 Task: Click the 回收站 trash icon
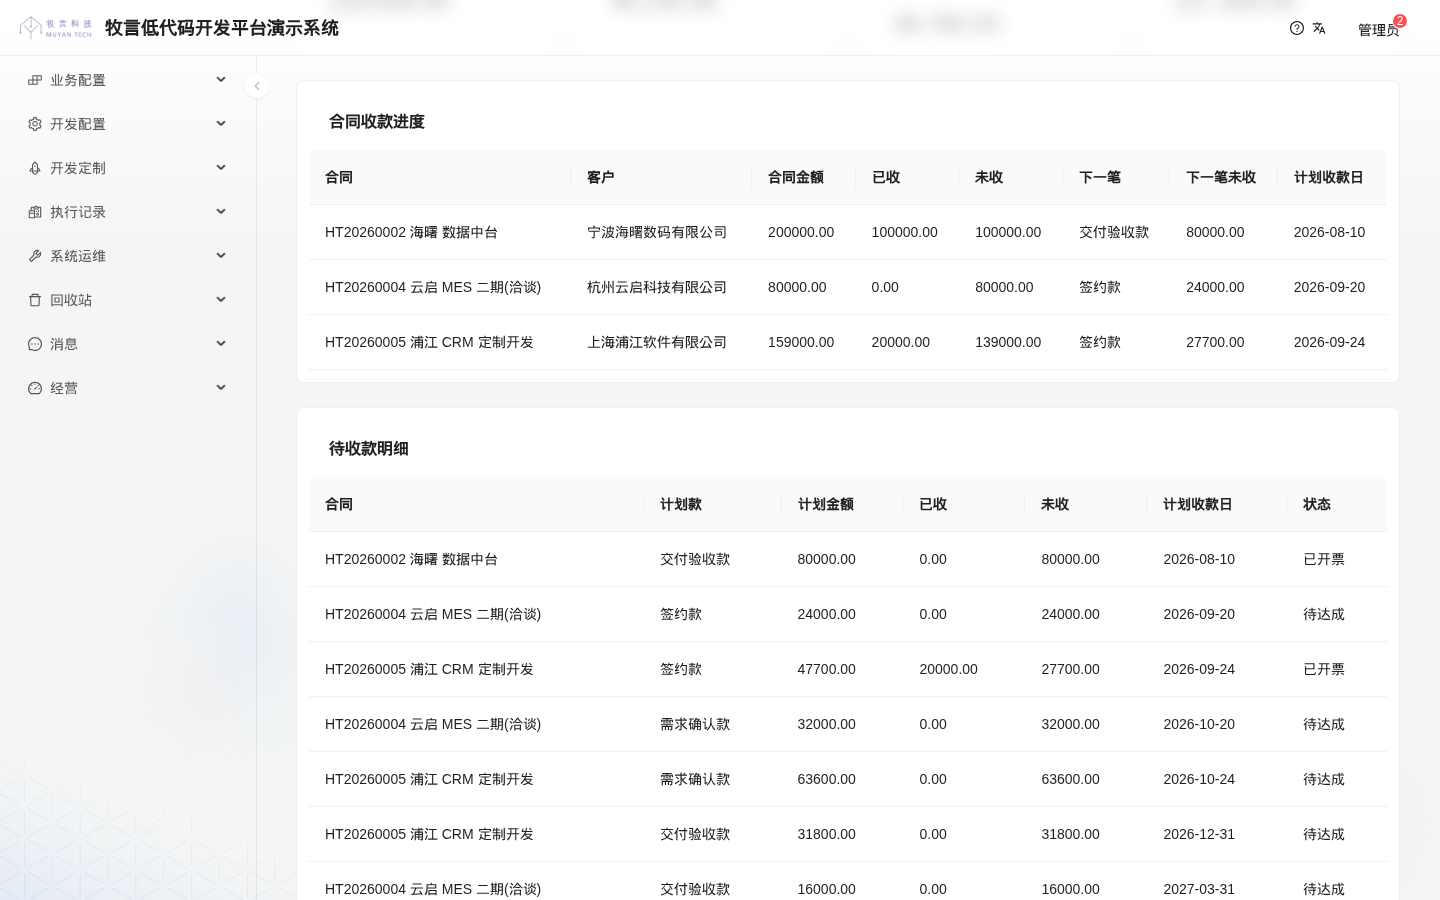click(x=35, y=300)
